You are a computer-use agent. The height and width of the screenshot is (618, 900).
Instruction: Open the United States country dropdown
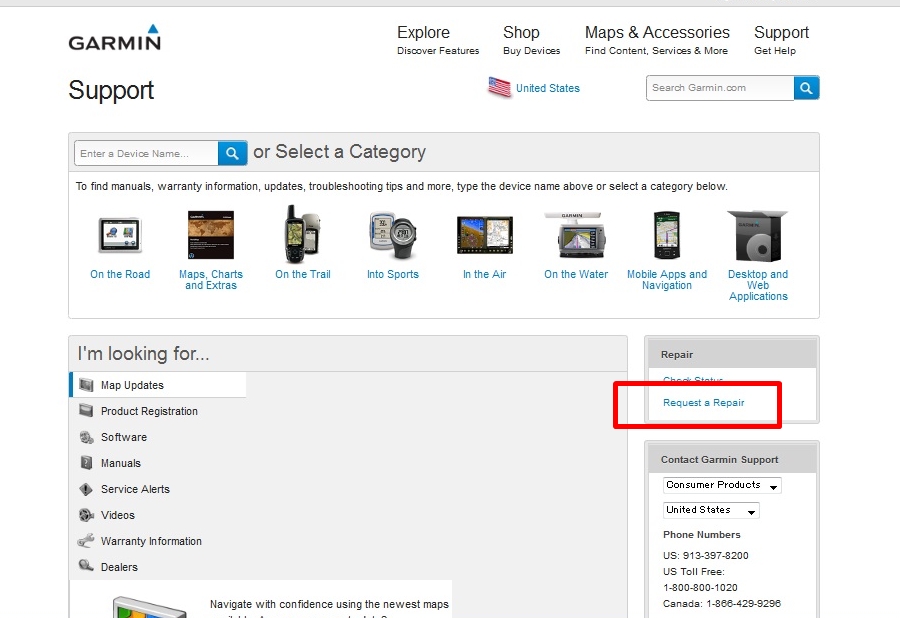click(711, 510)
